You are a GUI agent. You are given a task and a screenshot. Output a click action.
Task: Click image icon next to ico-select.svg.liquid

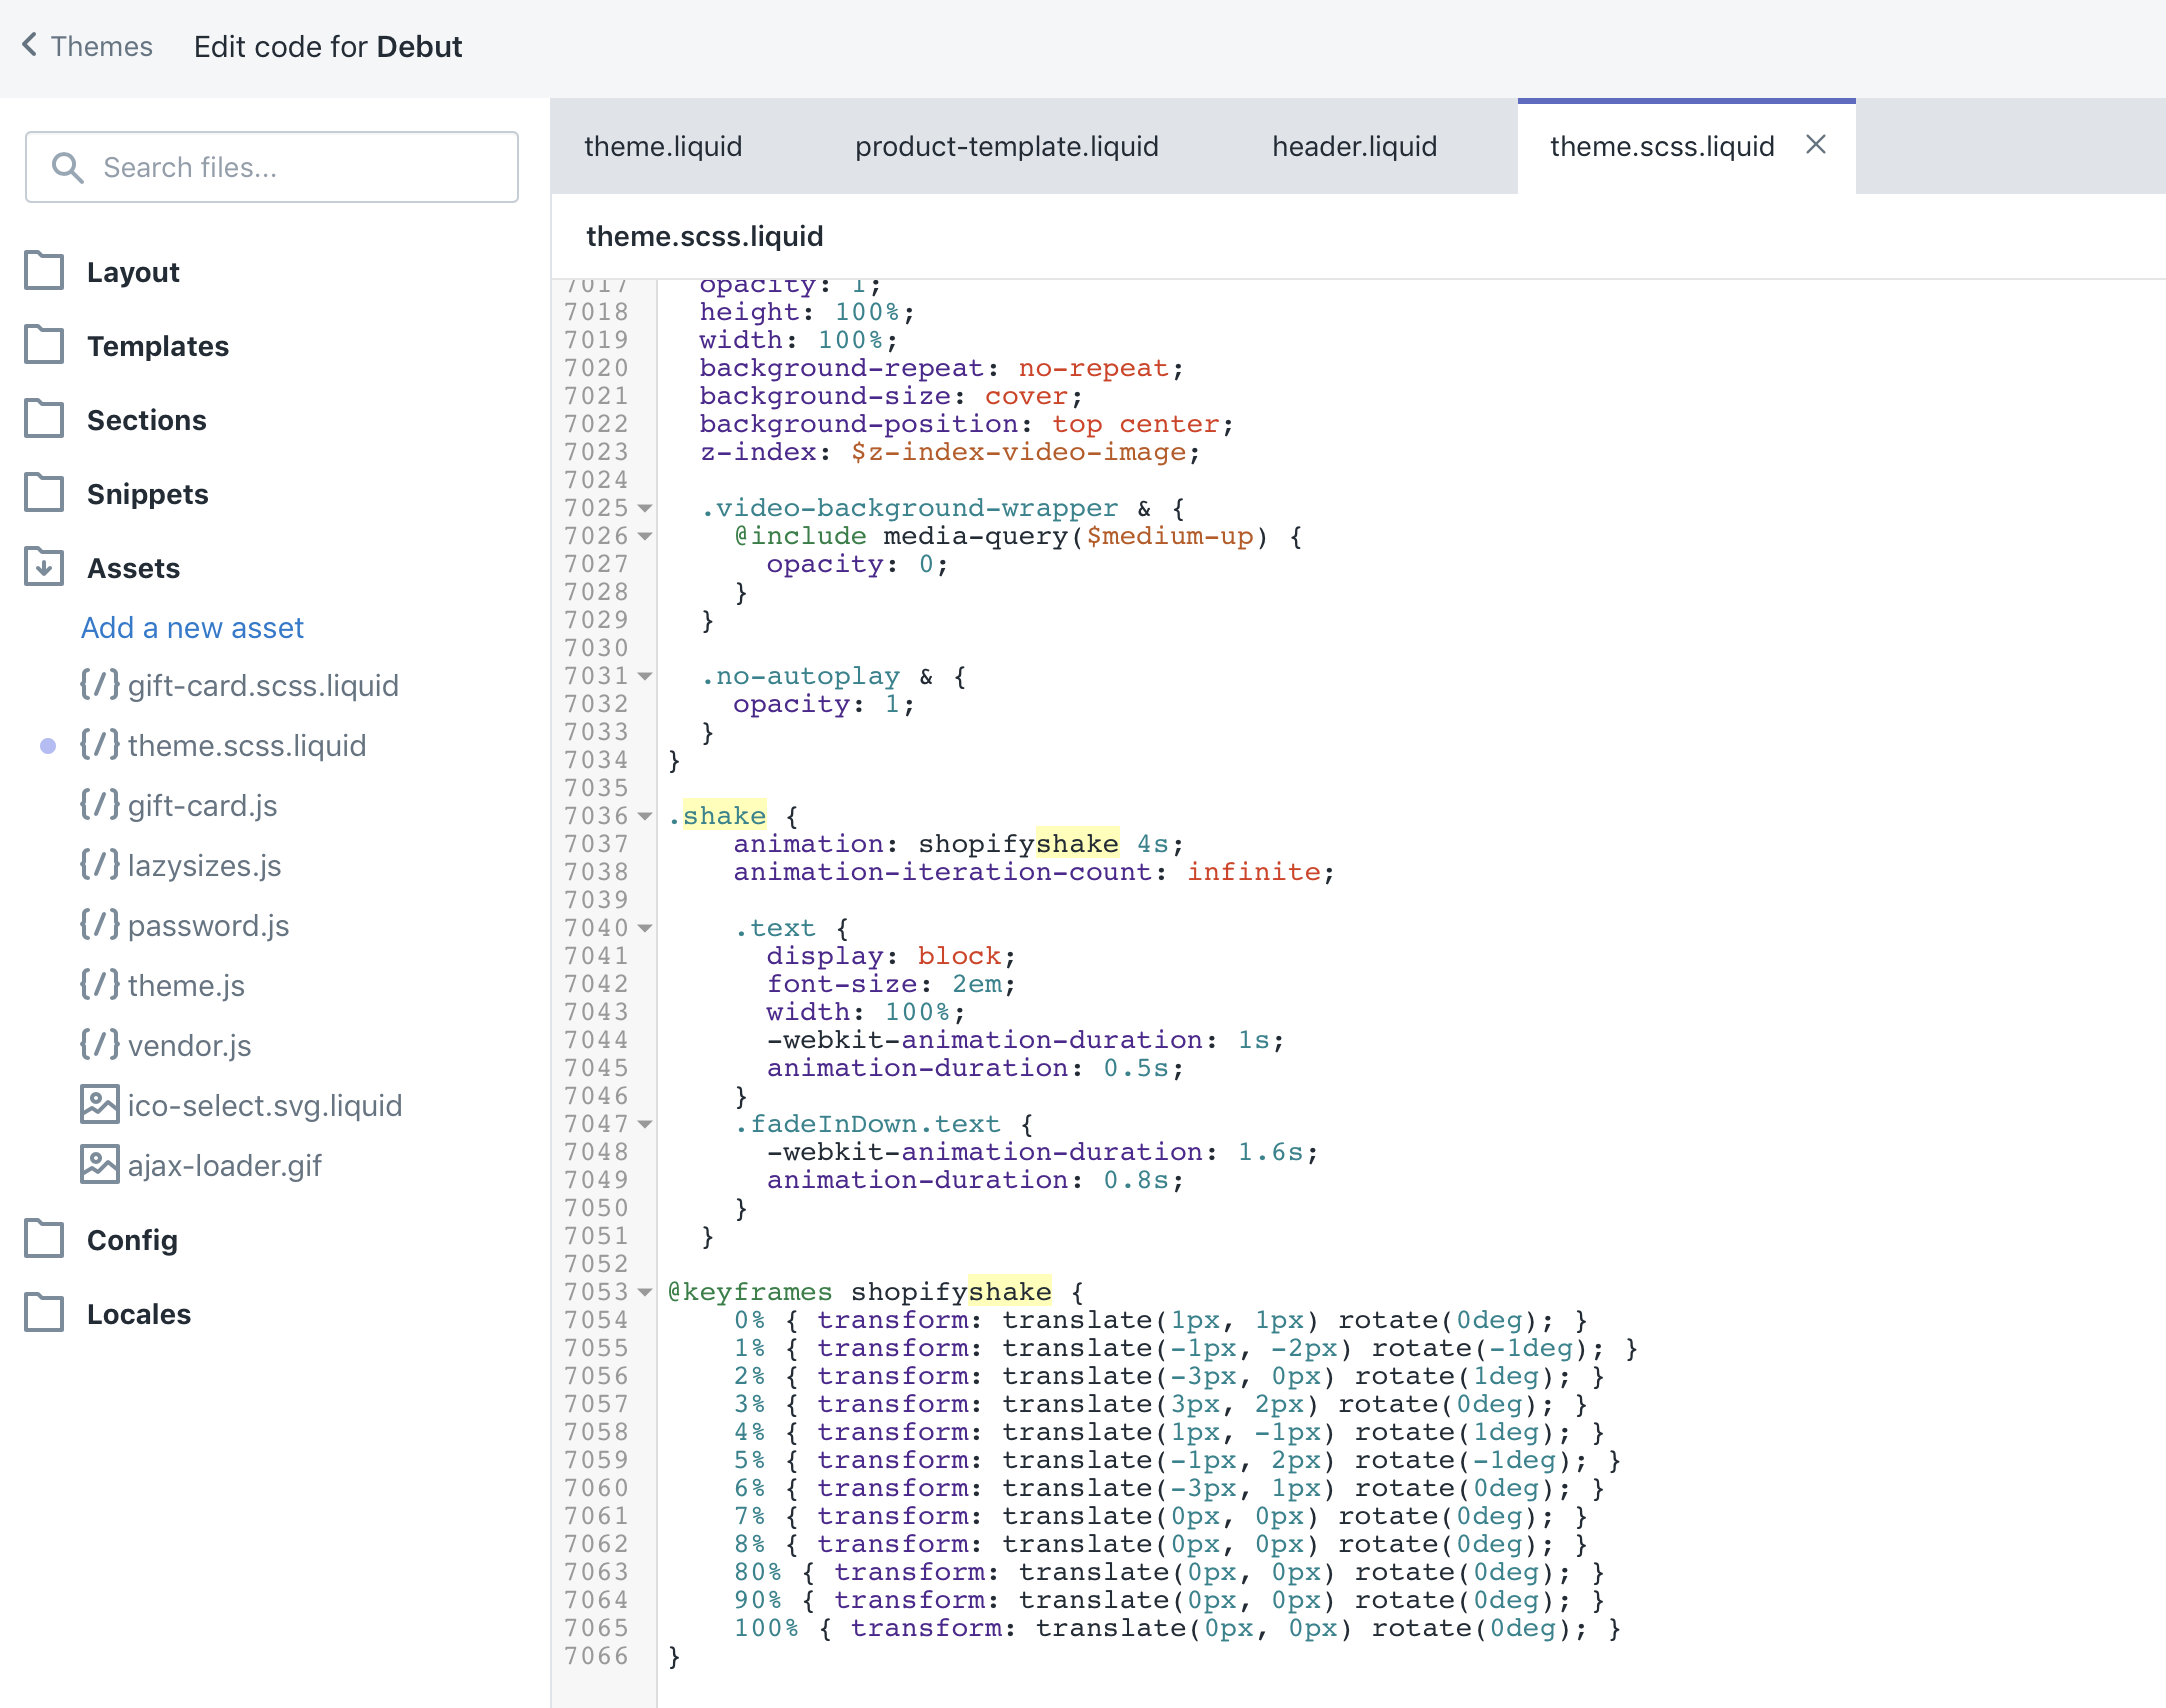pos(99,1105)
